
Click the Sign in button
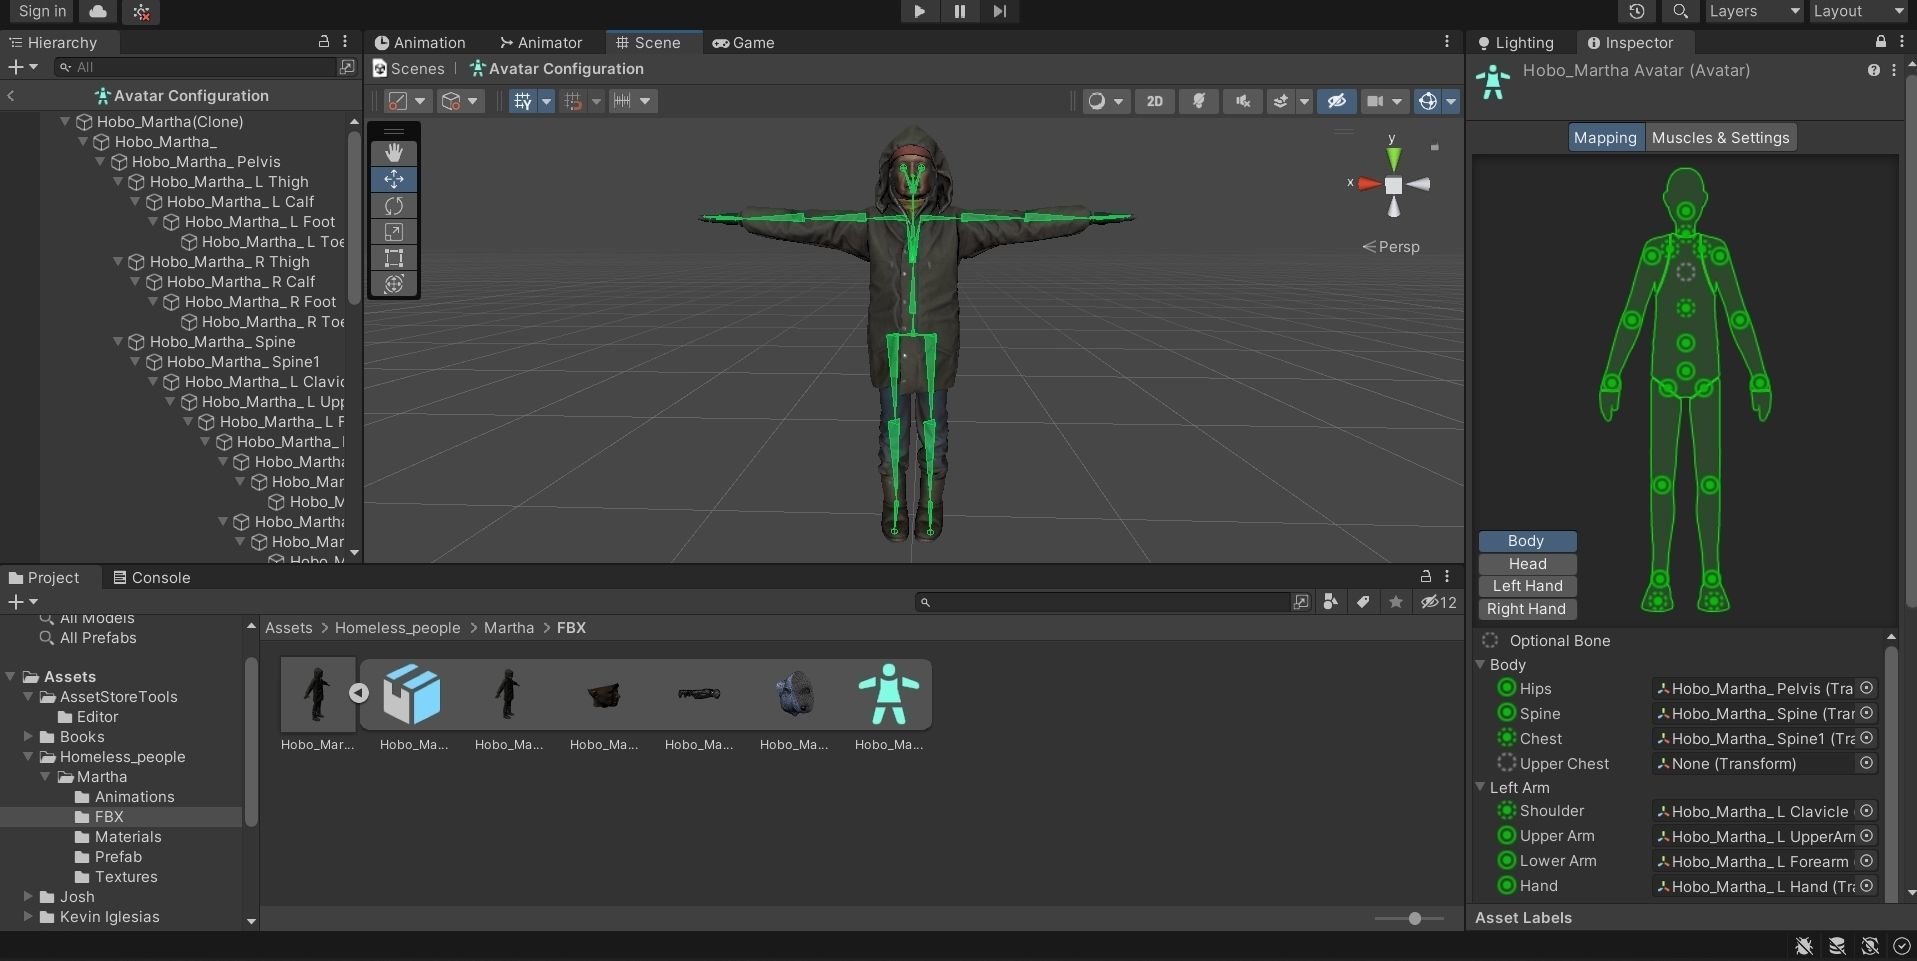click(x=40, y=11)
